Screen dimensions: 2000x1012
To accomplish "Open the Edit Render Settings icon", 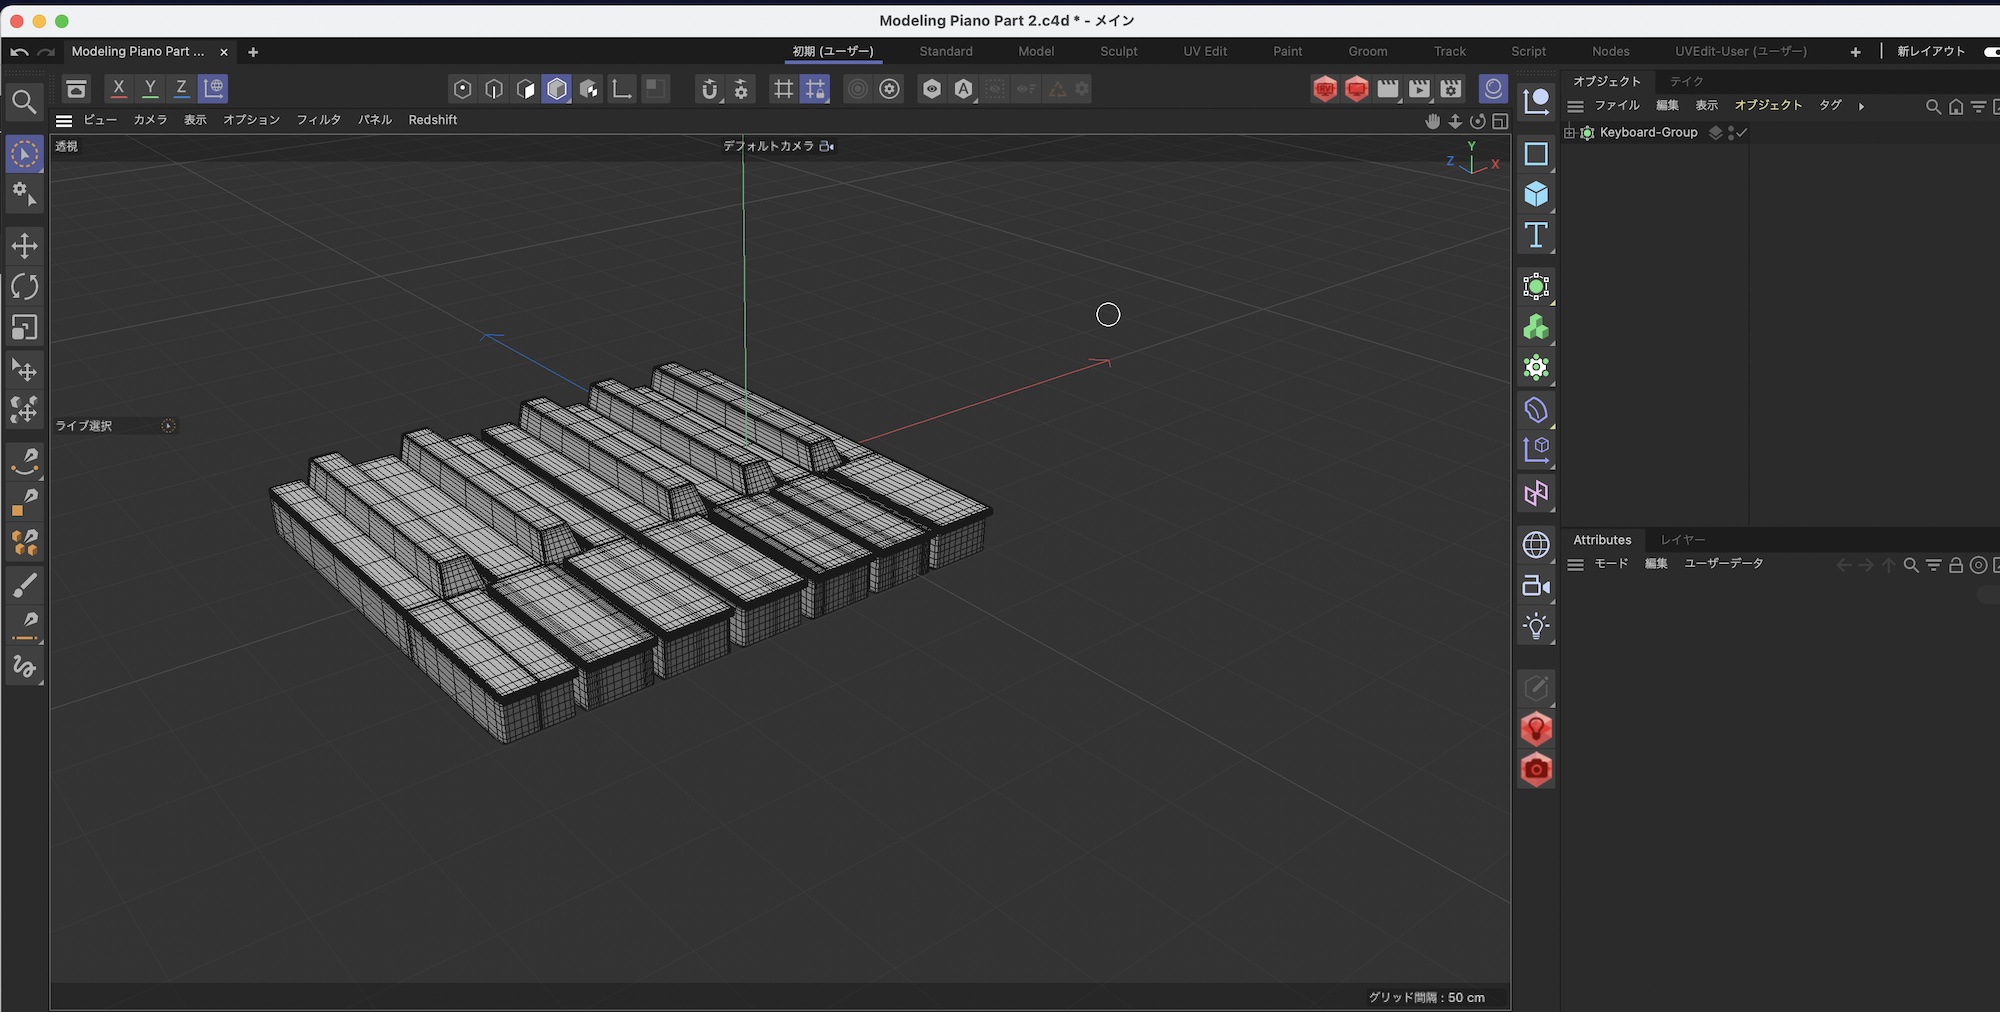I will tap(1451, 89).
